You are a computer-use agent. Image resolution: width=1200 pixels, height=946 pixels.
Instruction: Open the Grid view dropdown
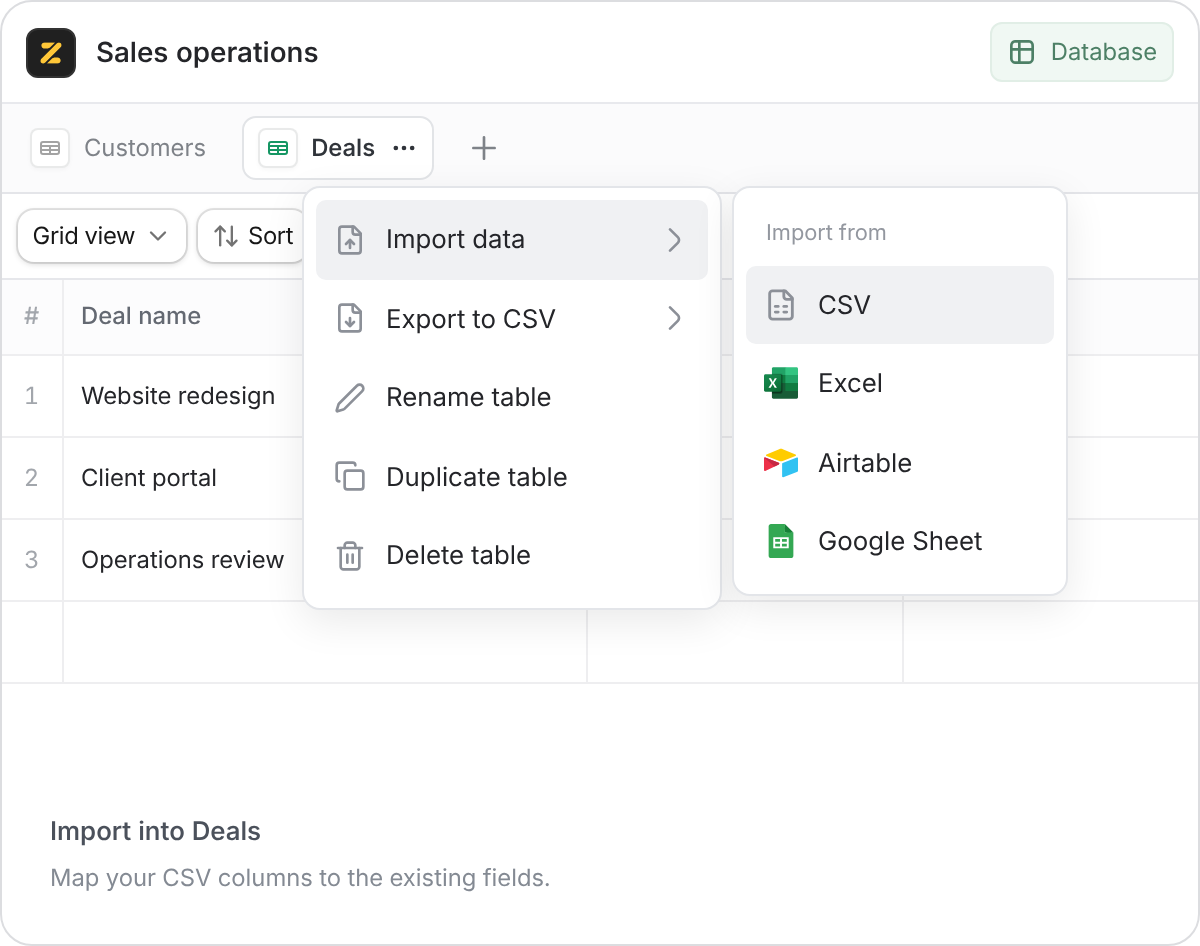click(102, 236)
